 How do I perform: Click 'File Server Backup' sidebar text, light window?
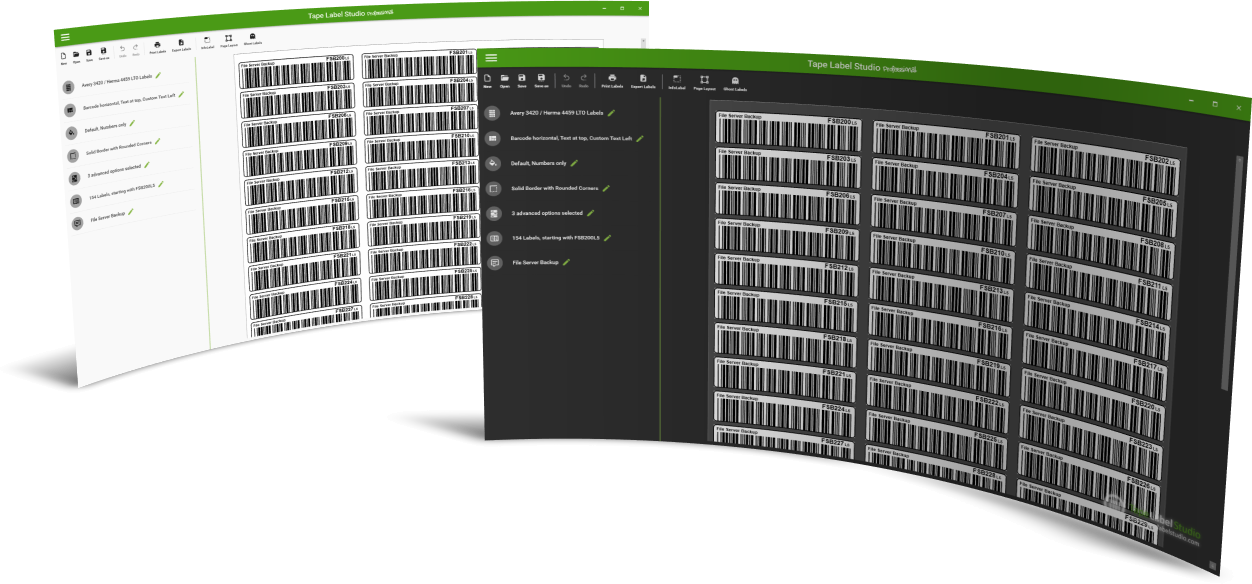coord(108,216)
